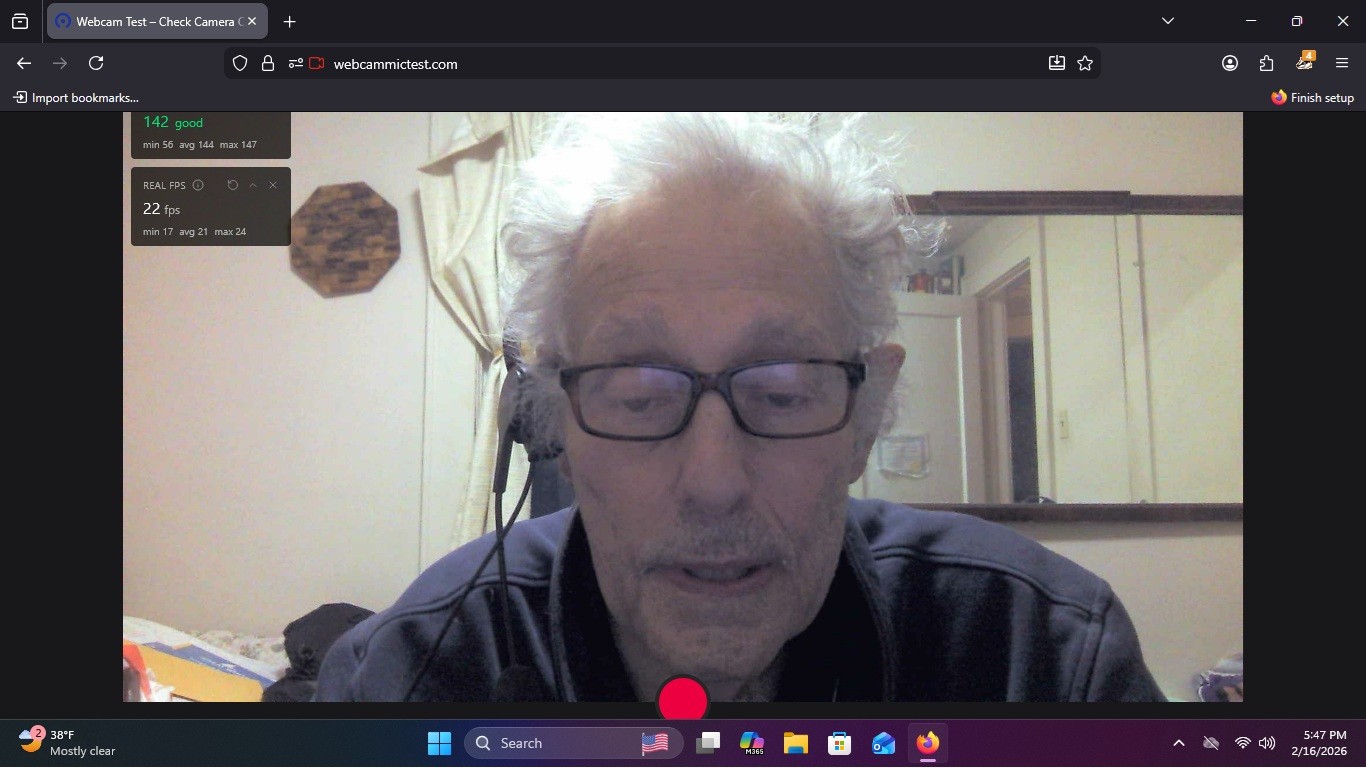This screenshot has width=1366, height=768.
Task: Go back to previous page
Action: (x=24, y=63)
